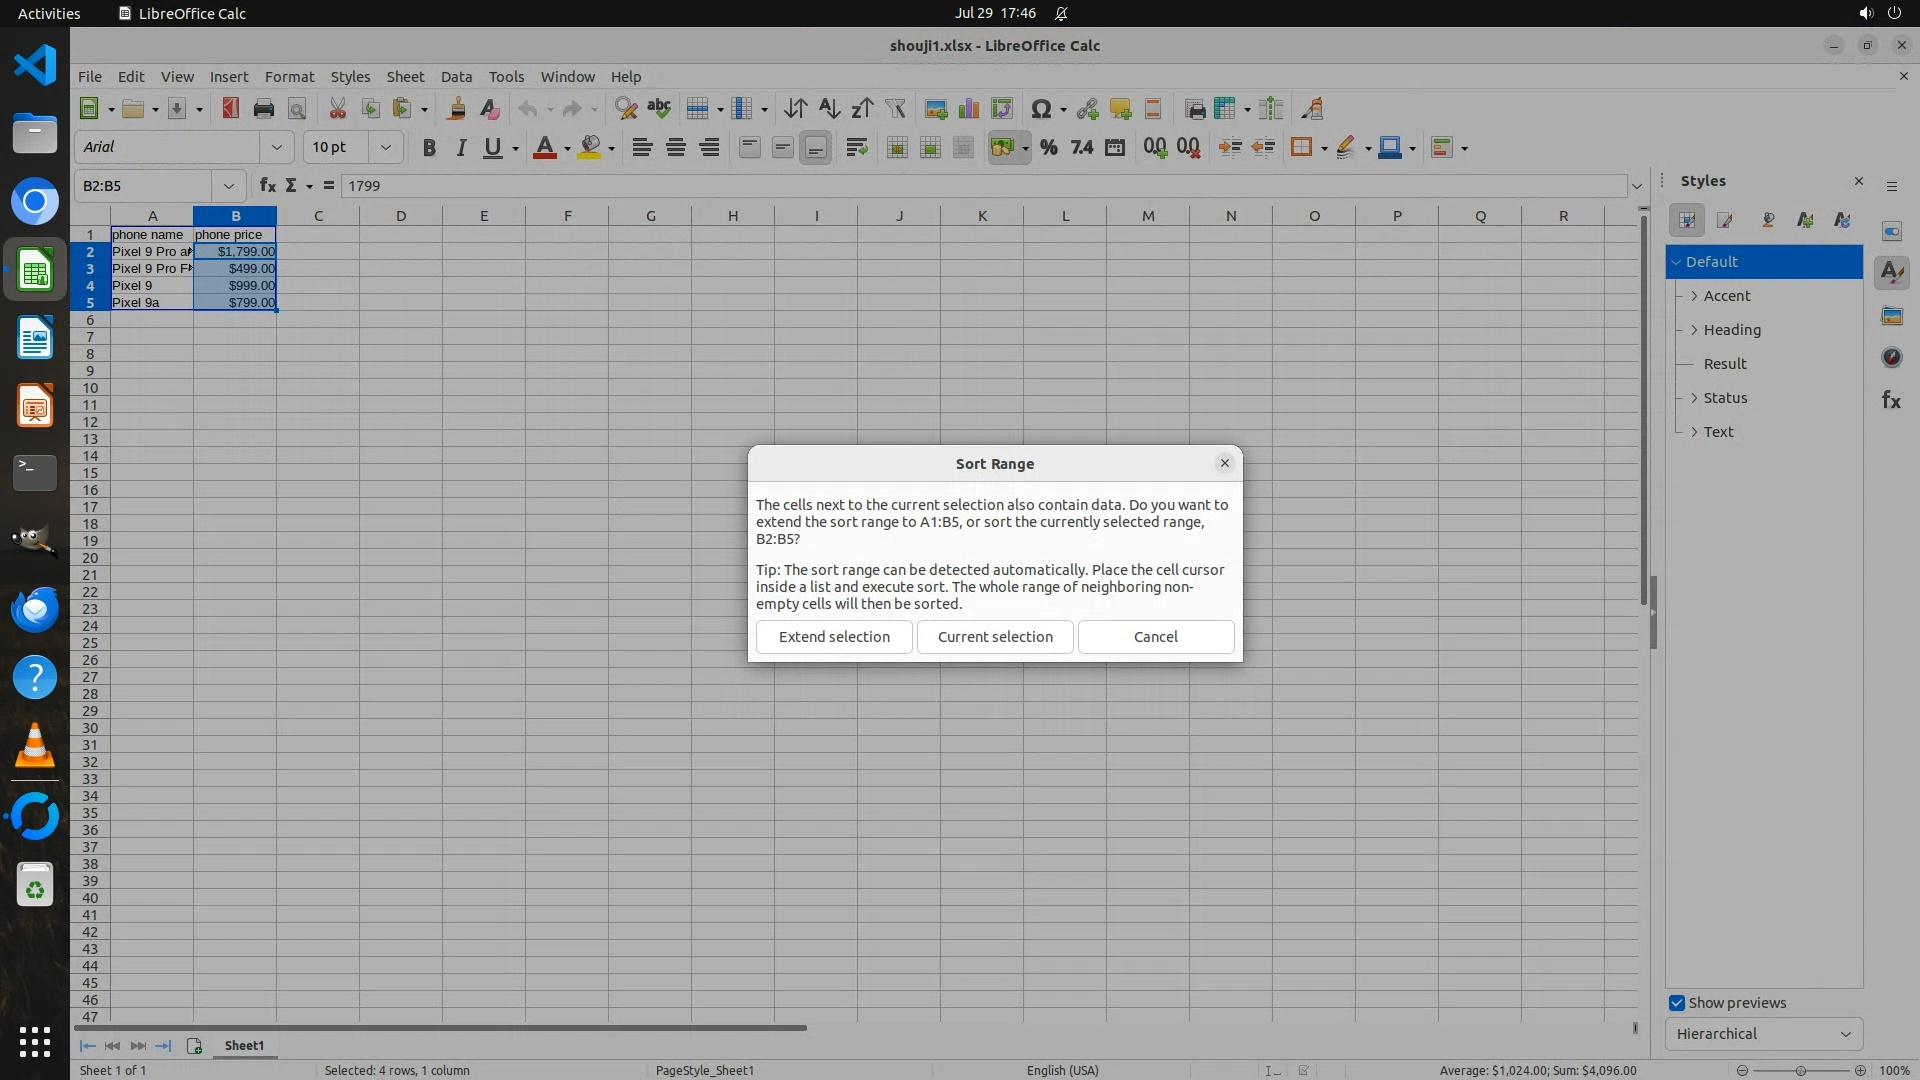This screenshot has height=1080, width=1920.
Task: Click the zoom slider in status bar
Action: 1800,1070
